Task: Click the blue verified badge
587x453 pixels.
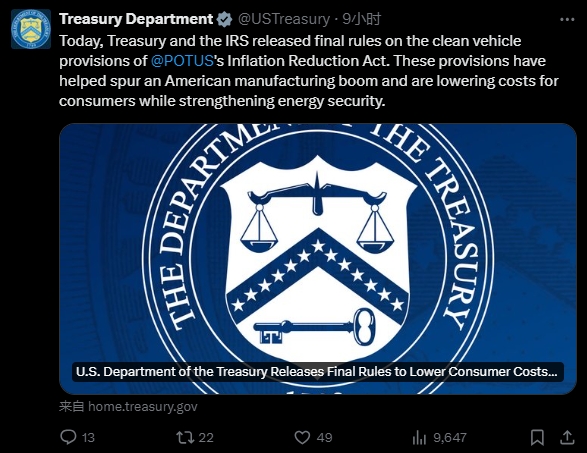Action: click(225, 19)
